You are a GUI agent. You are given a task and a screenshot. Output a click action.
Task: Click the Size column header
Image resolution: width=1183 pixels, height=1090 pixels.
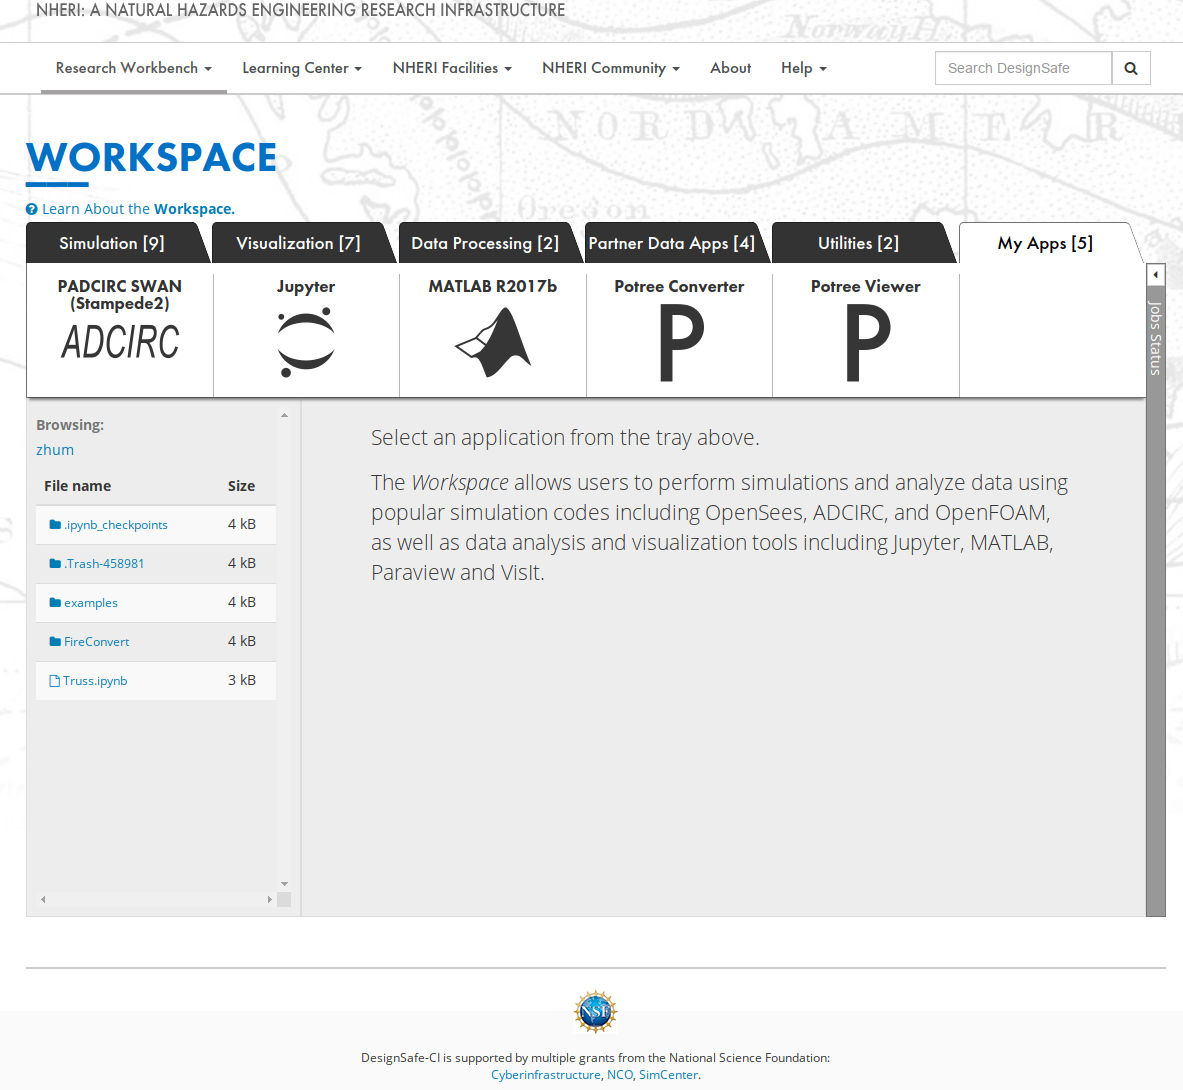pos(241,486)
